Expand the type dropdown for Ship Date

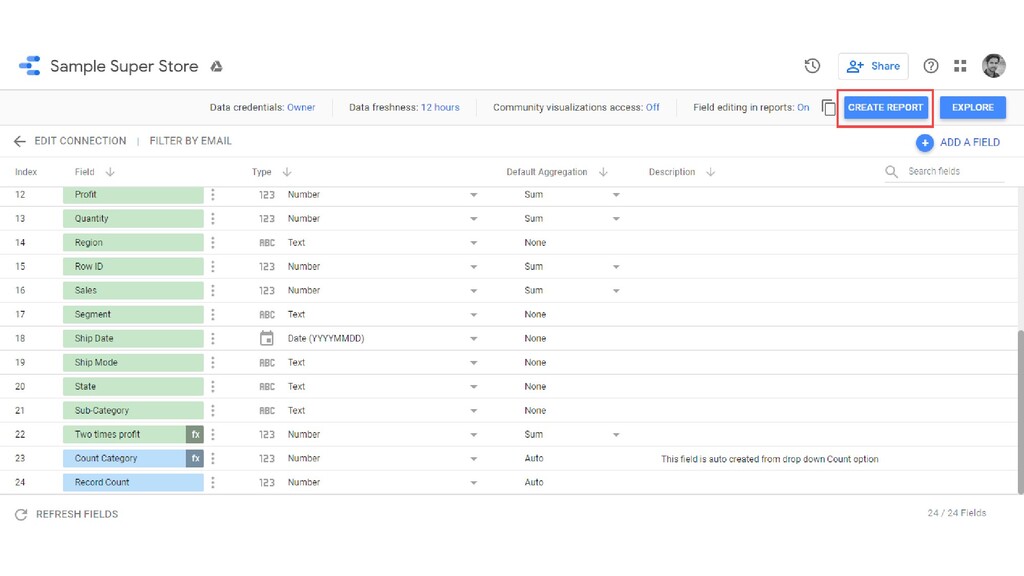point(474,339)
